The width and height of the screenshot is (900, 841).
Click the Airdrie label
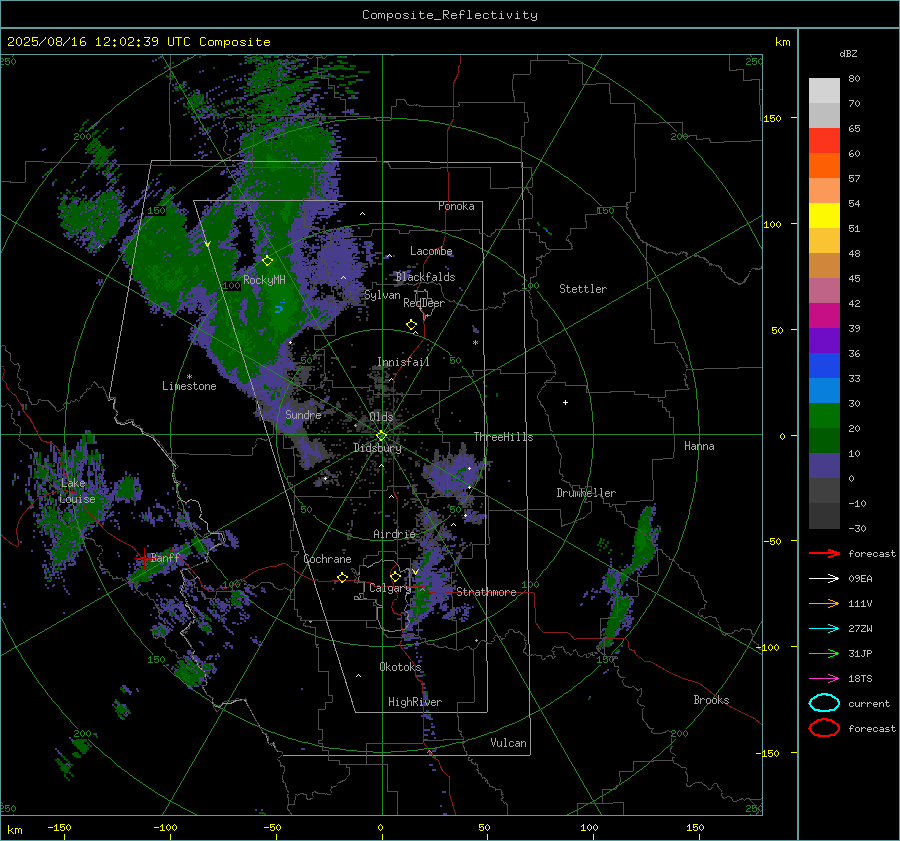394,534
